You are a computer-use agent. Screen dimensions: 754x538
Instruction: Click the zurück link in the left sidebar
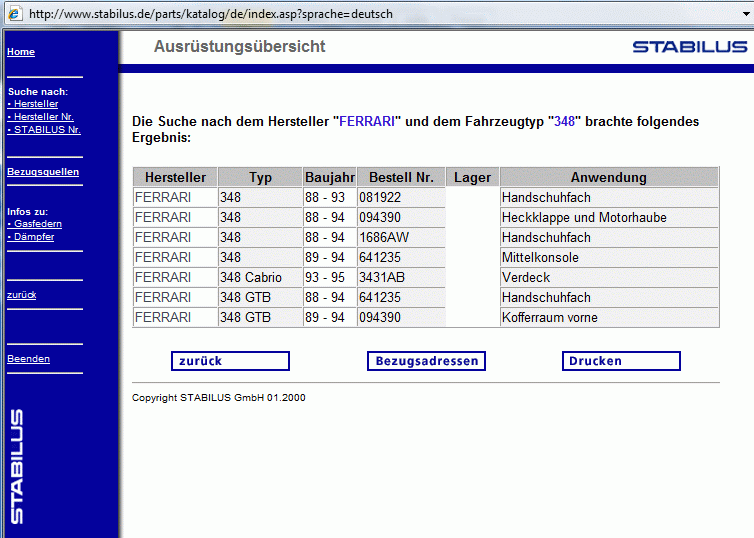click(x=22, y=295)
